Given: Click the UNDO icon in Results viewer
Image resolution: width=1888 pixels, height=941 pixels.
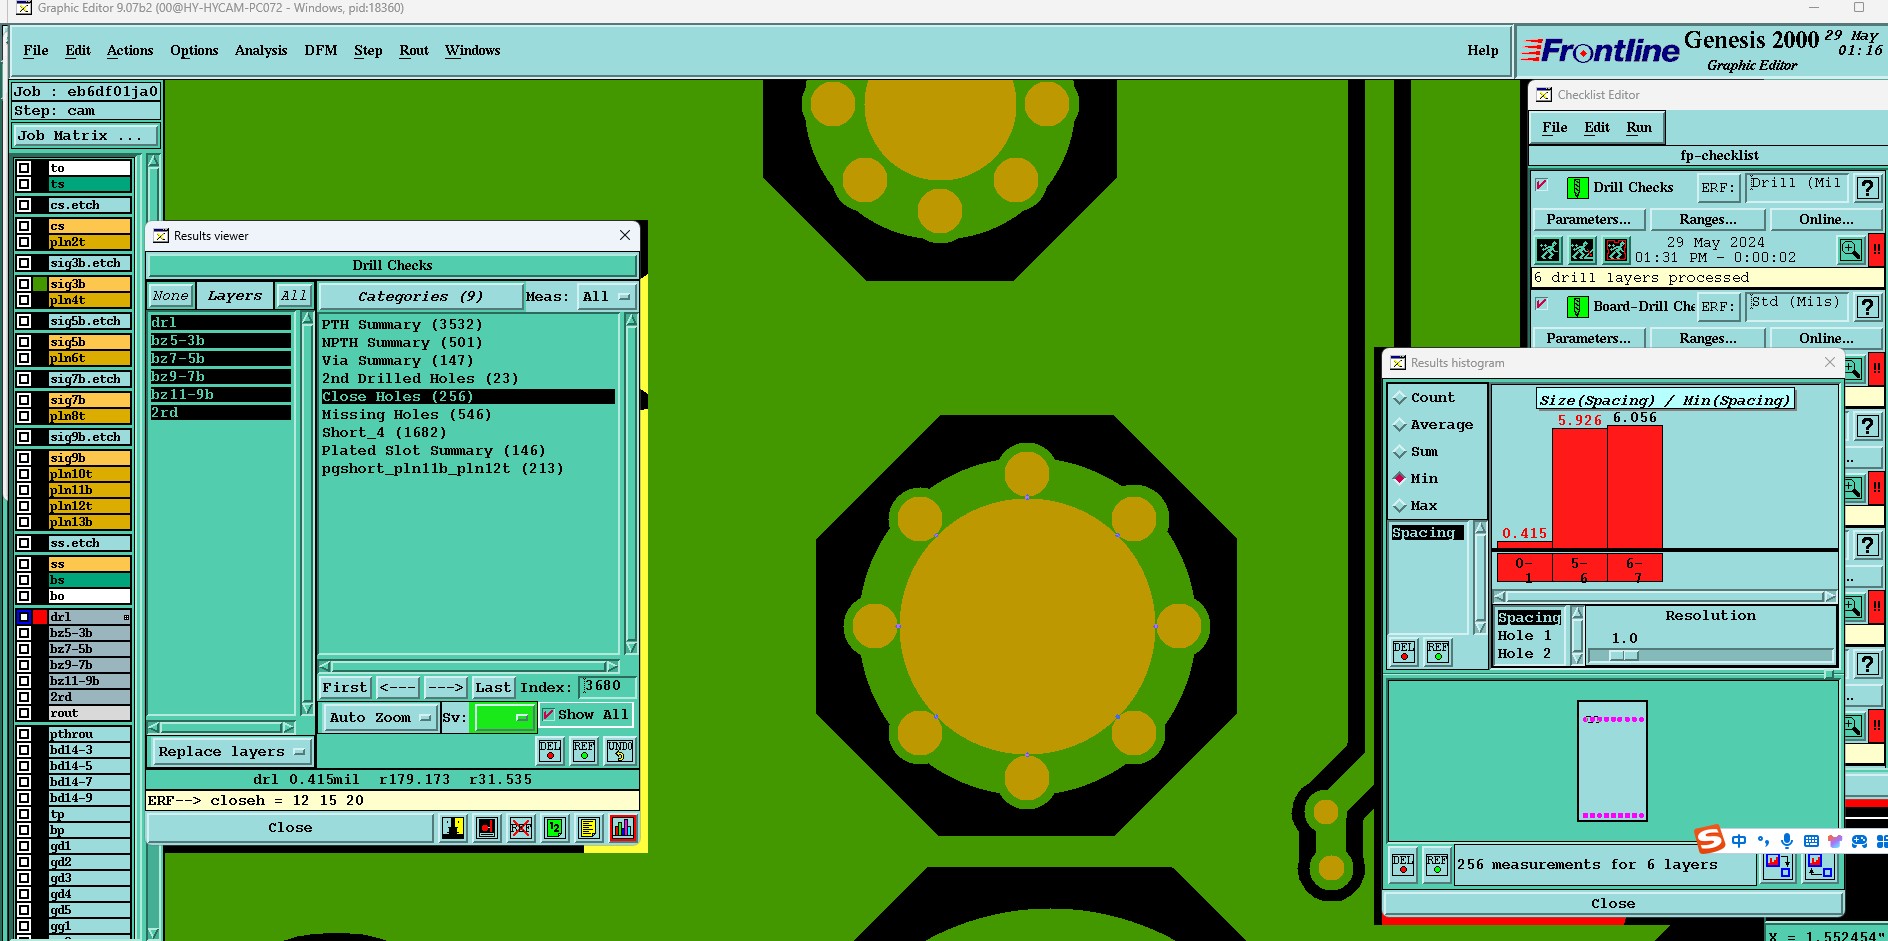Looking at the screenshot, I should pos(620,751).
